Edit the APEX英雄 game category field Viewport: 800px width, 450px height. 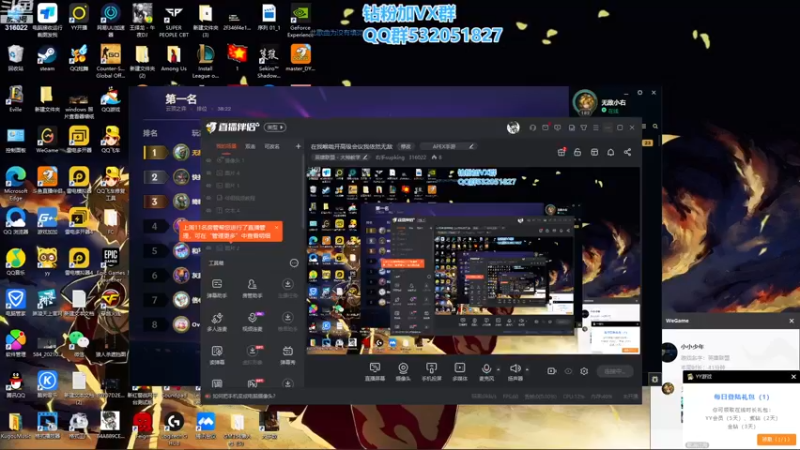448,146
